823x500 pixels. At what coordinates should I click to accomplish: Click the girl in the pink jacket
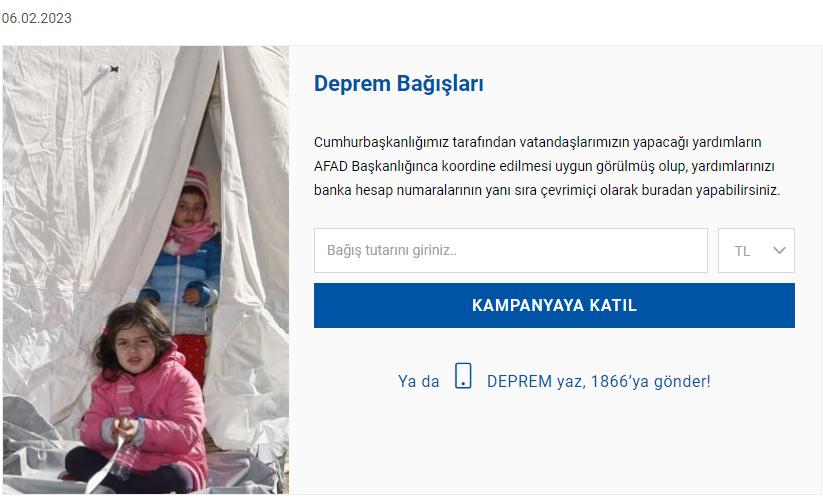pyautogui.click(x=139, y=399)
